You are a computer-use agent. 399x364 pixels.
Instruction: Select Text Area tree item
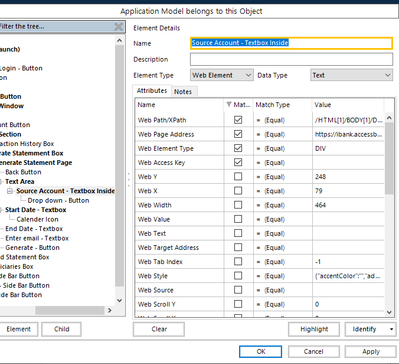[20, 181]
